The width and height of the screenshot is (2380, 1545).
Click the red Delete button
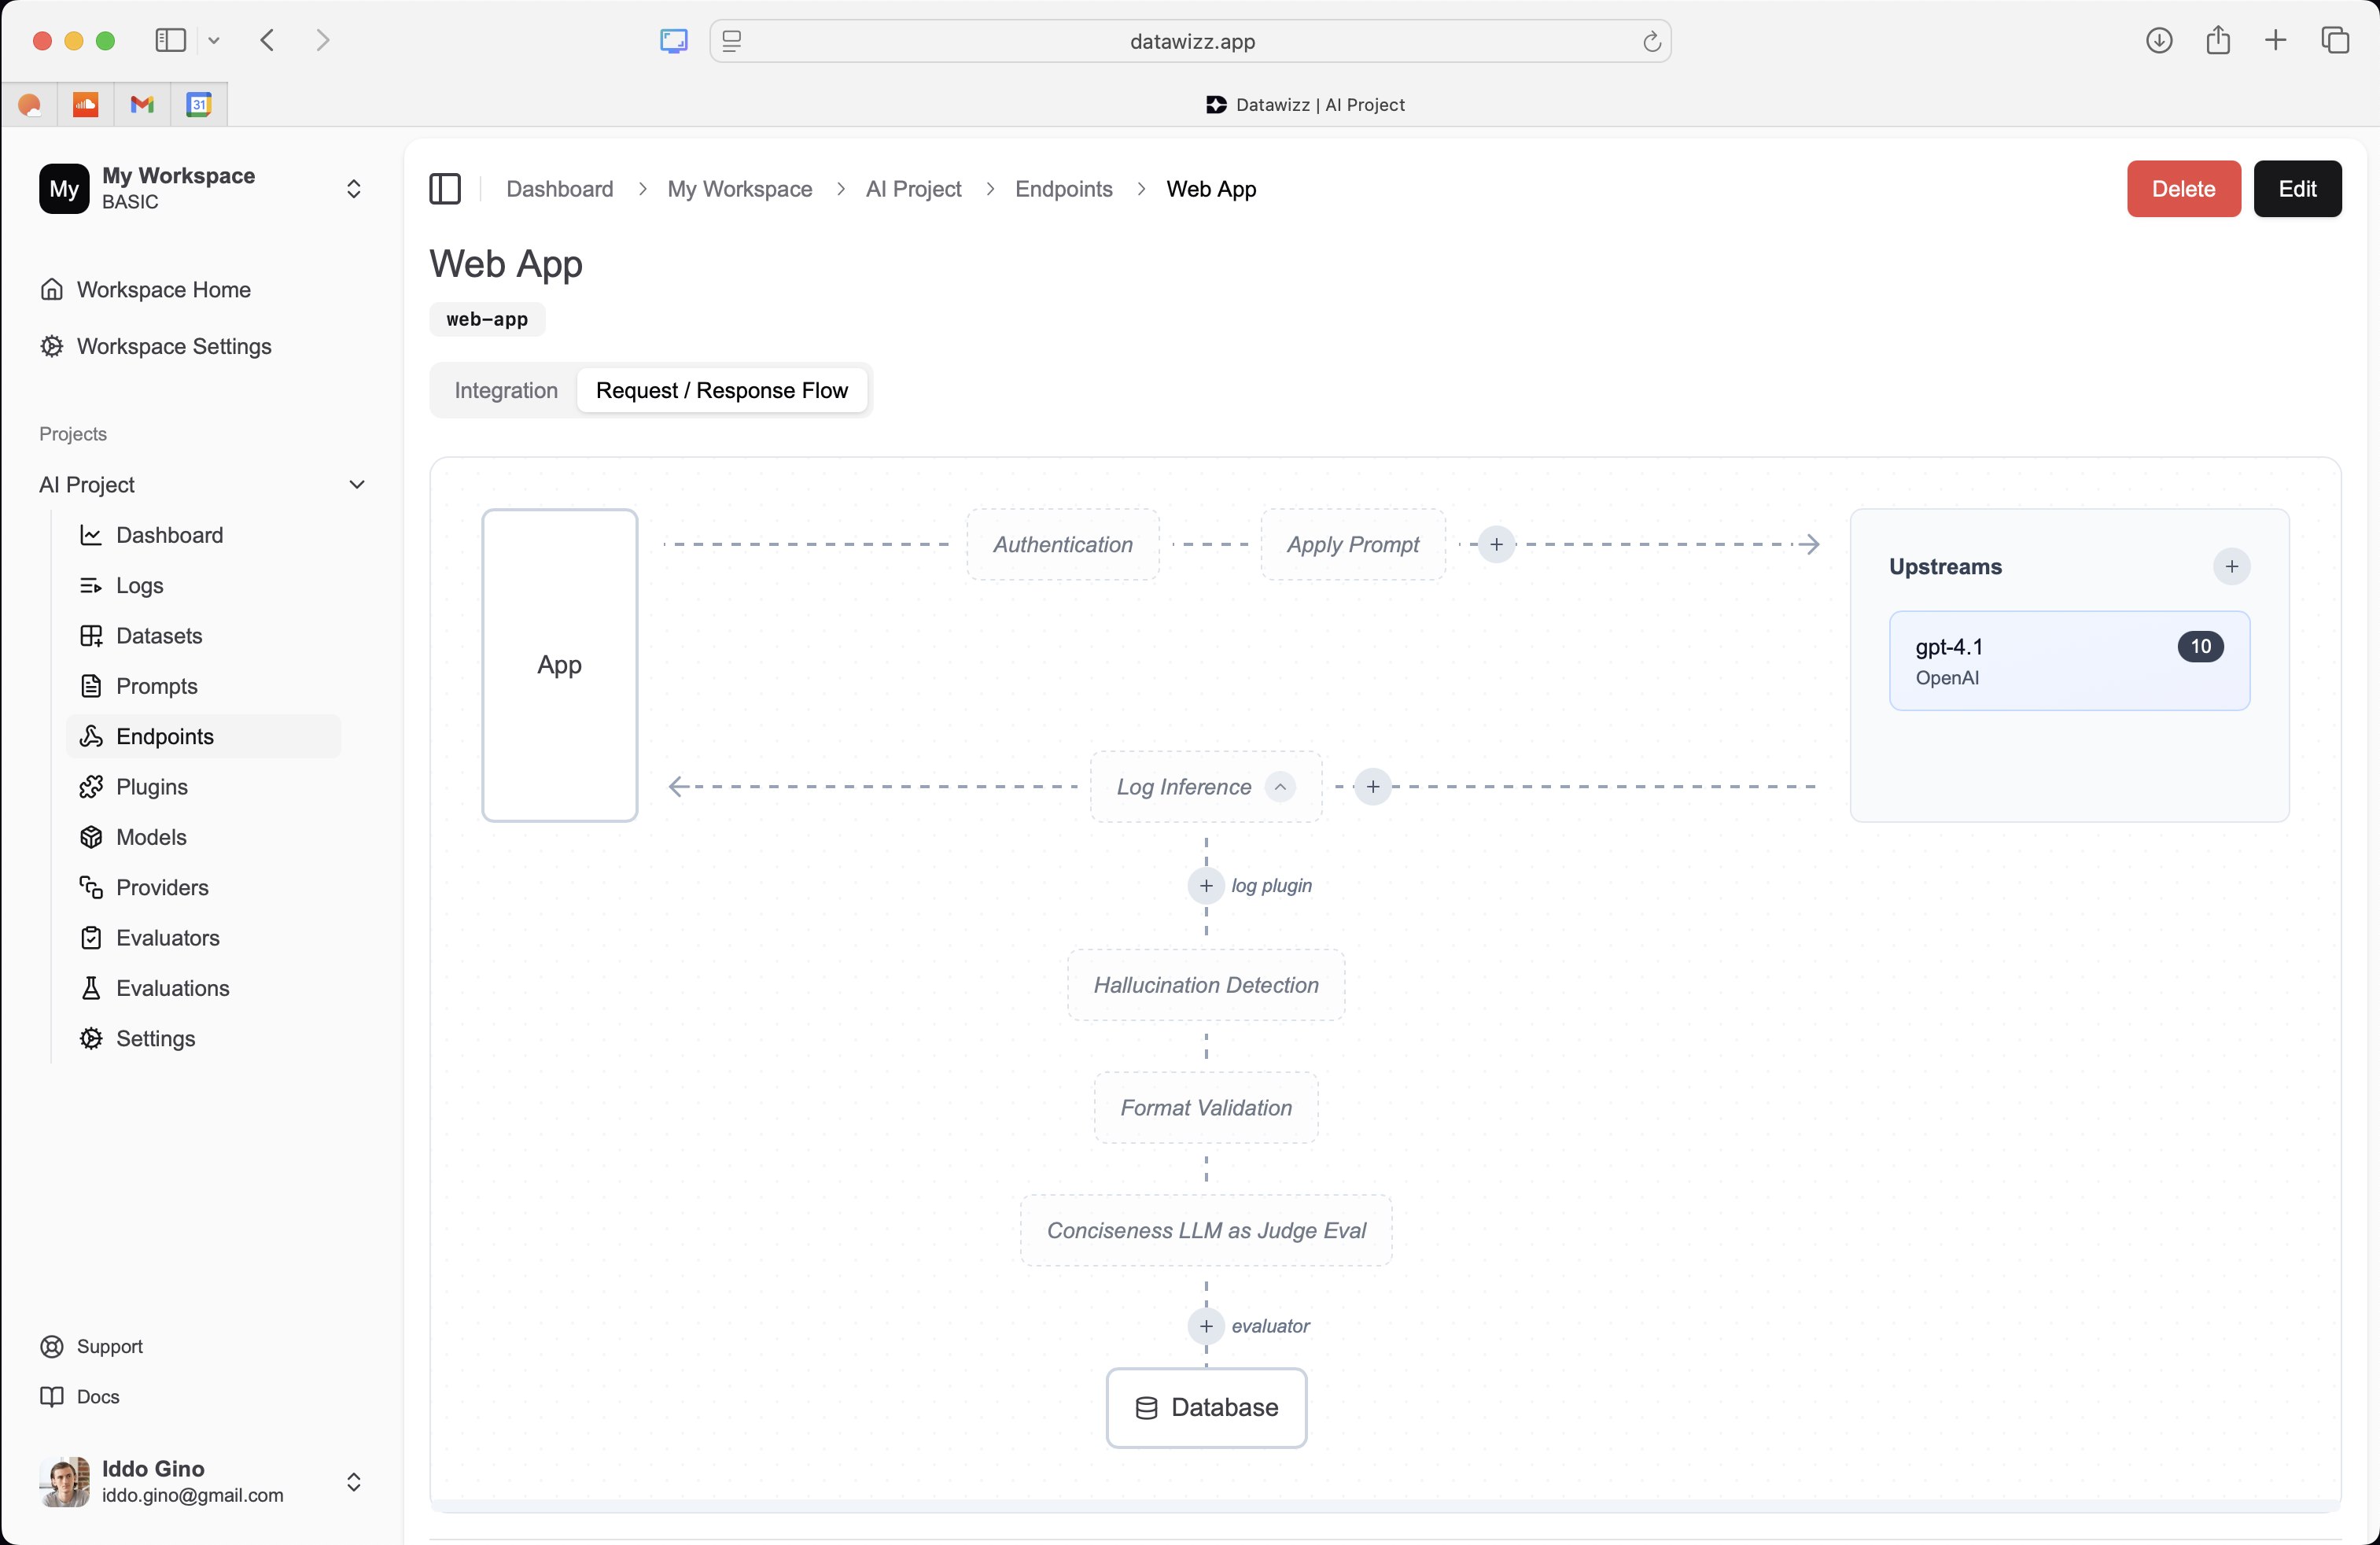coord(2183,189)
